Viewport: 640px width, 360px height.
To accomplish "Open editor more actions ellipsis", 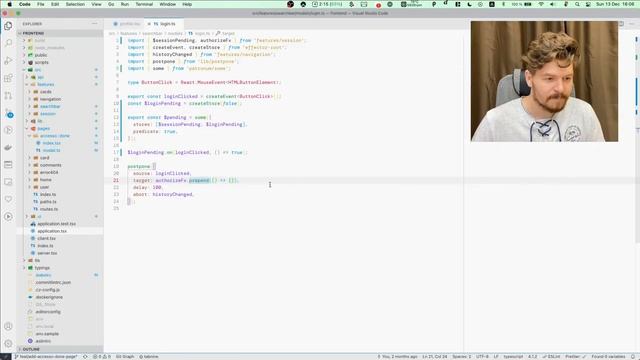I will tap(631, 24).
